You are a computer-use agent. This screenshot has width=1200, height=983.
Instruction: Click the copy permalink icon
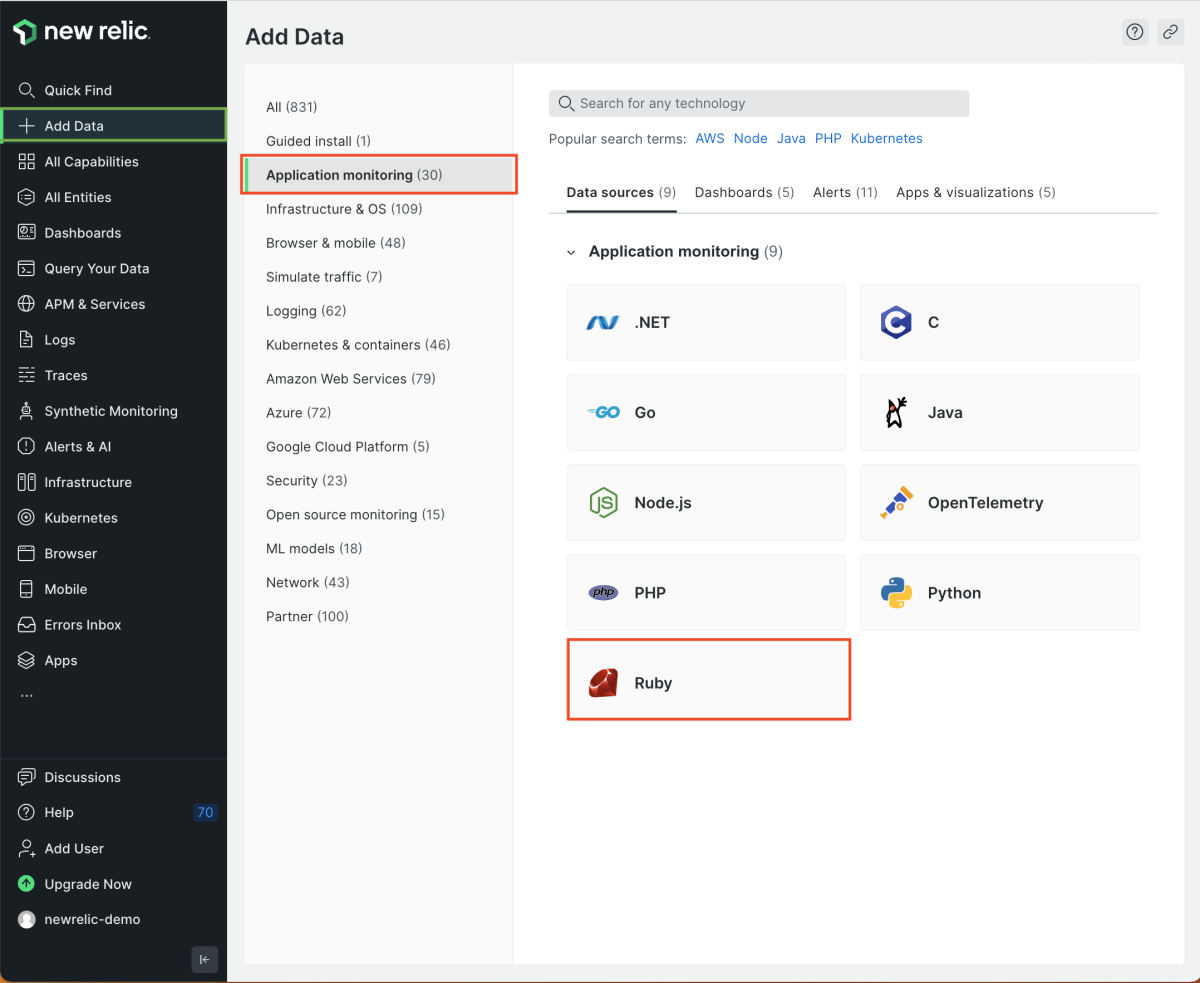pyautogui.click(x=1170, y=32)
